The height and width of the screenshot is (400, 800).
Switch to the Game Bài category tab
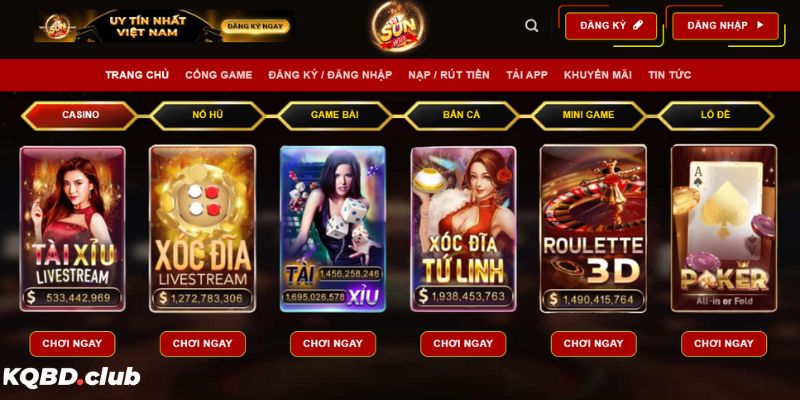click(x=335, y=115)
